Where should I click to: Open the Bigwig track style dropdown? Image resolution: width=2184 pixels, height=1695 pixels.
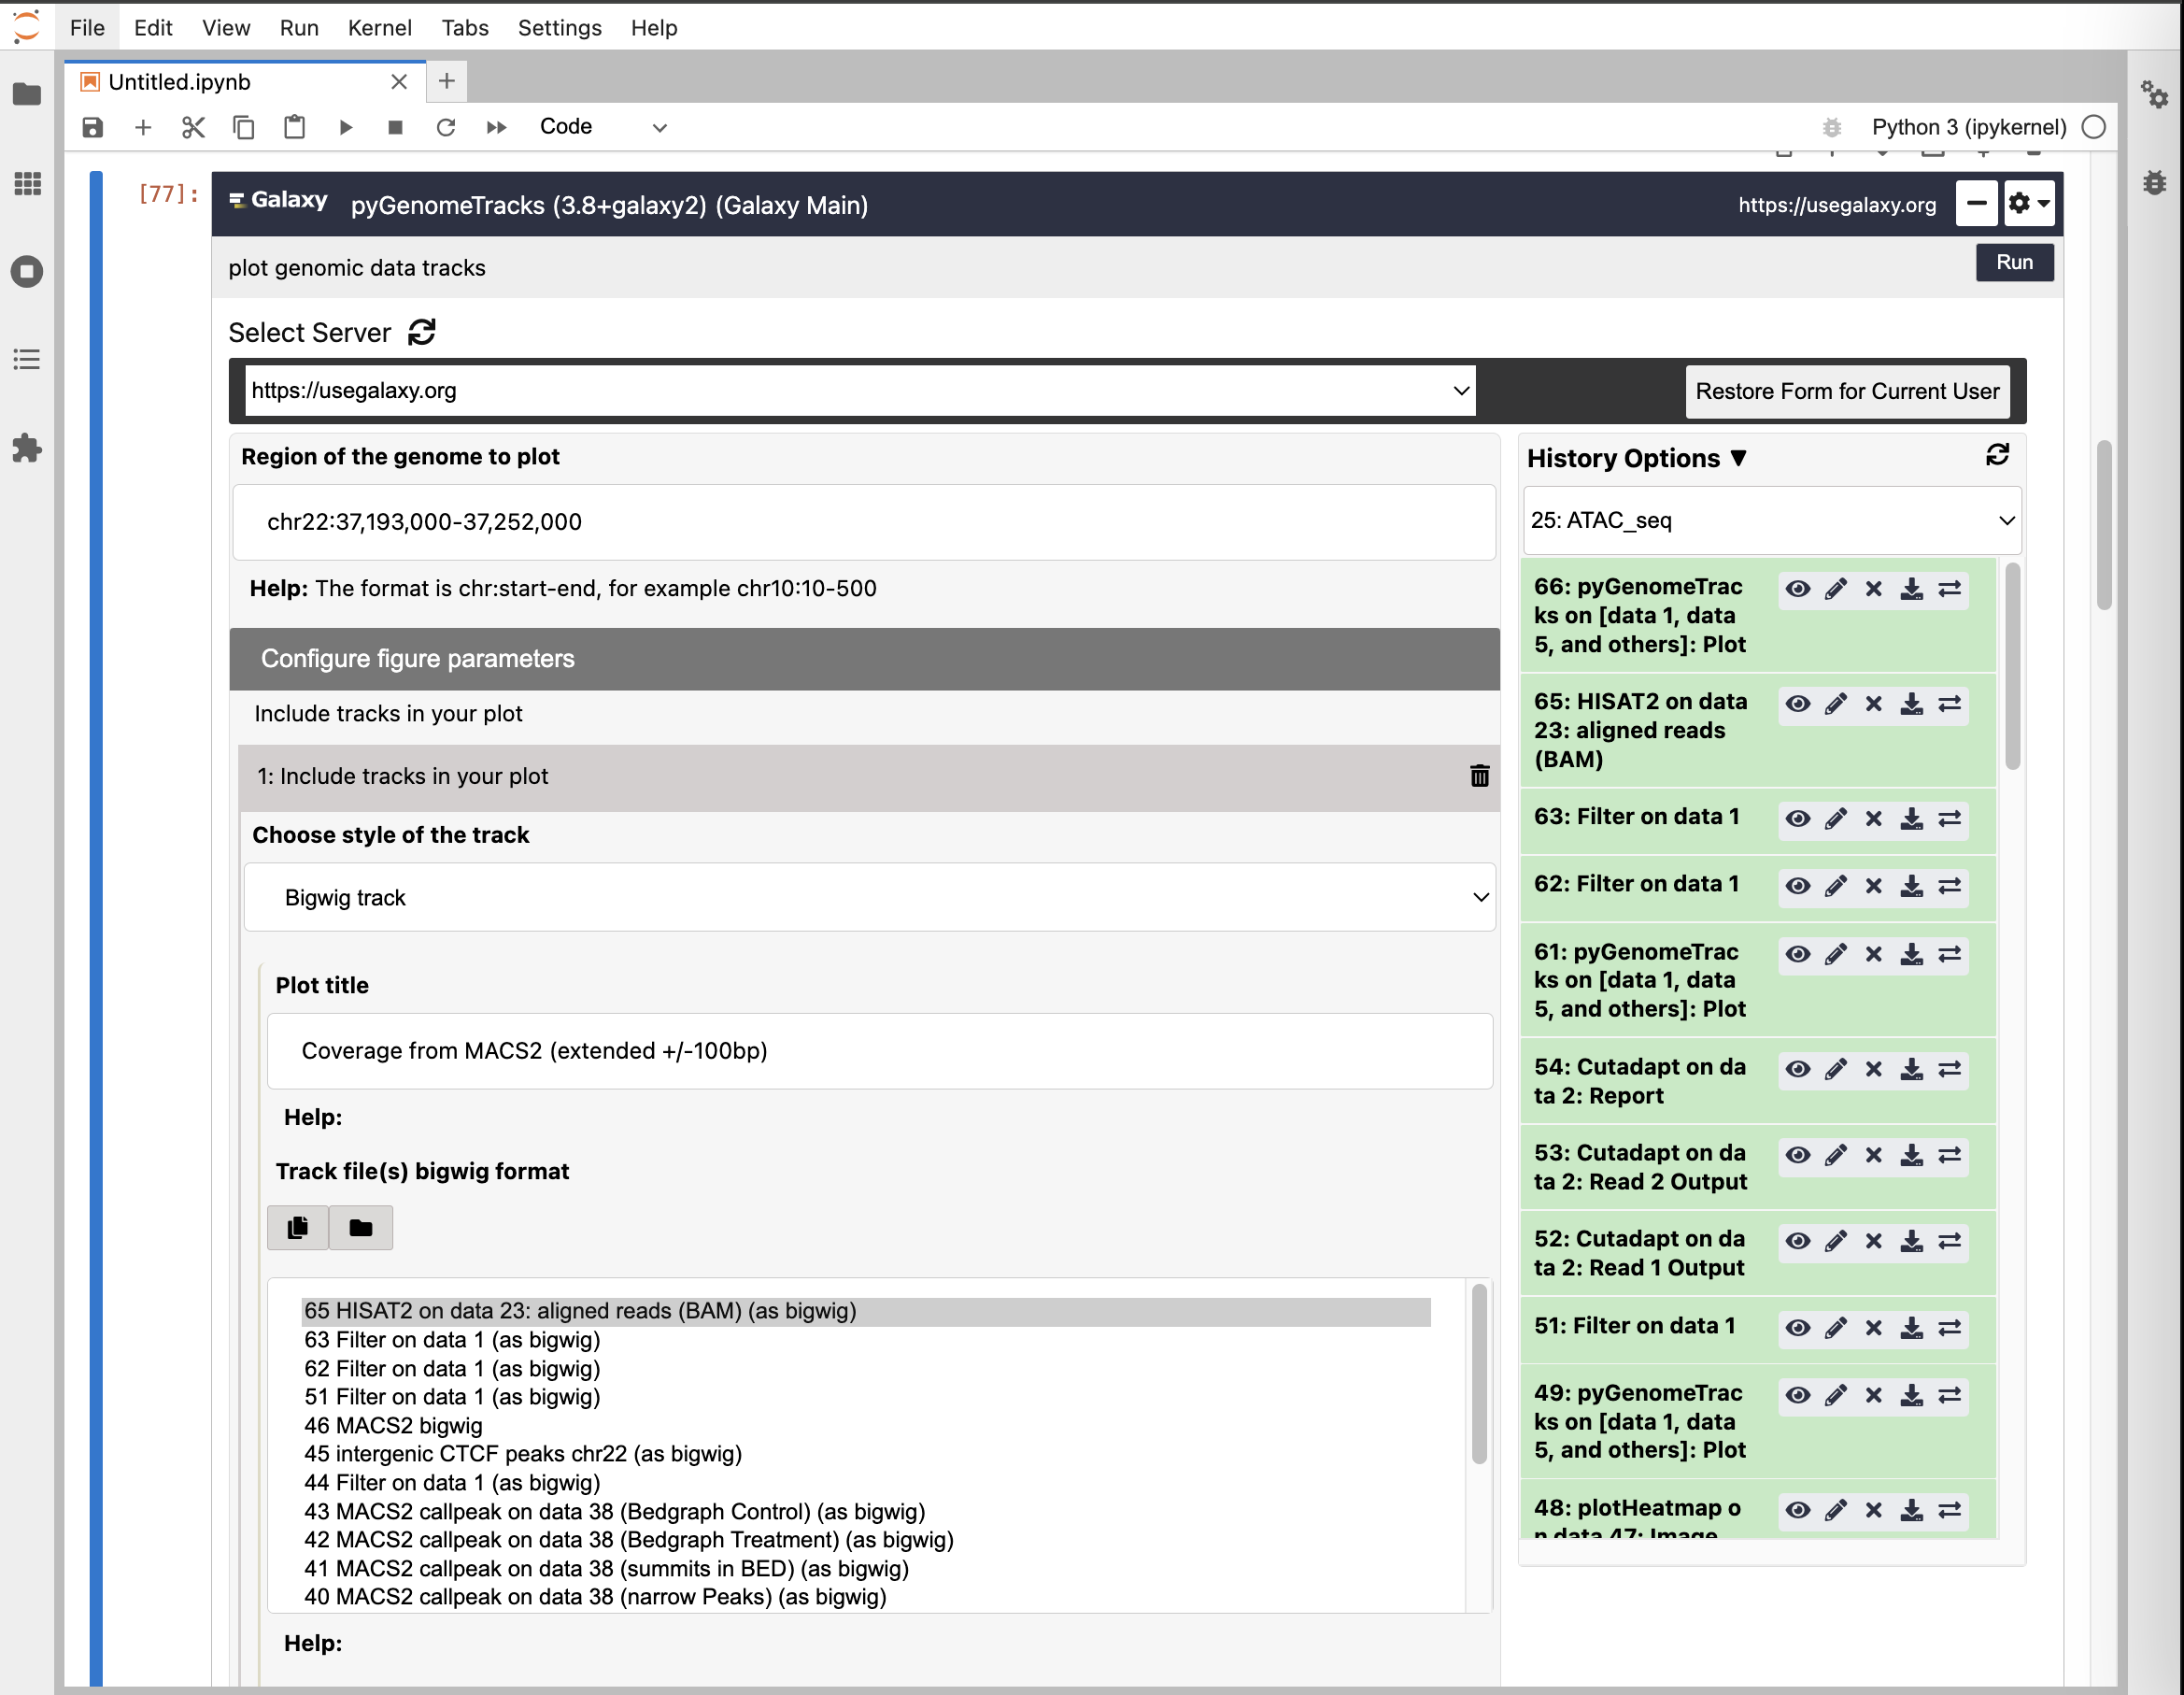[869, 897]
